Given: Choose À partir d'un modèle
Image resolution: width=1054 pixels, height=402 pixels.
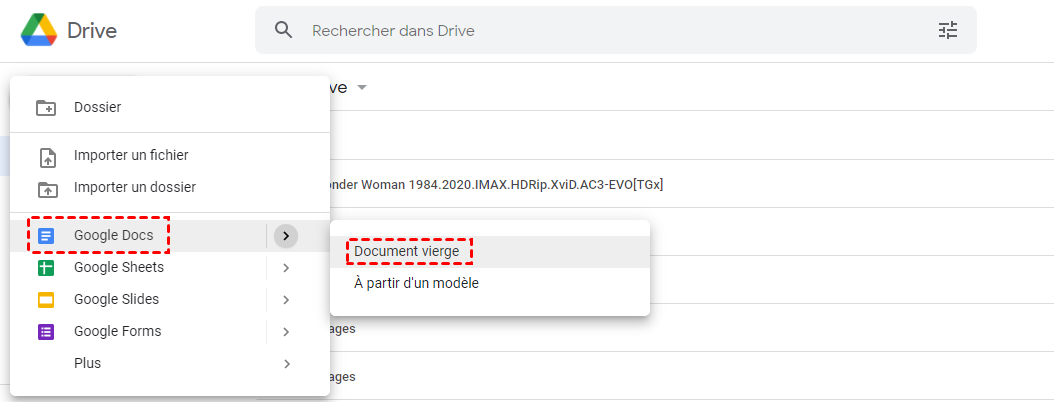Looking at the screenshot, I should [416, 284].
